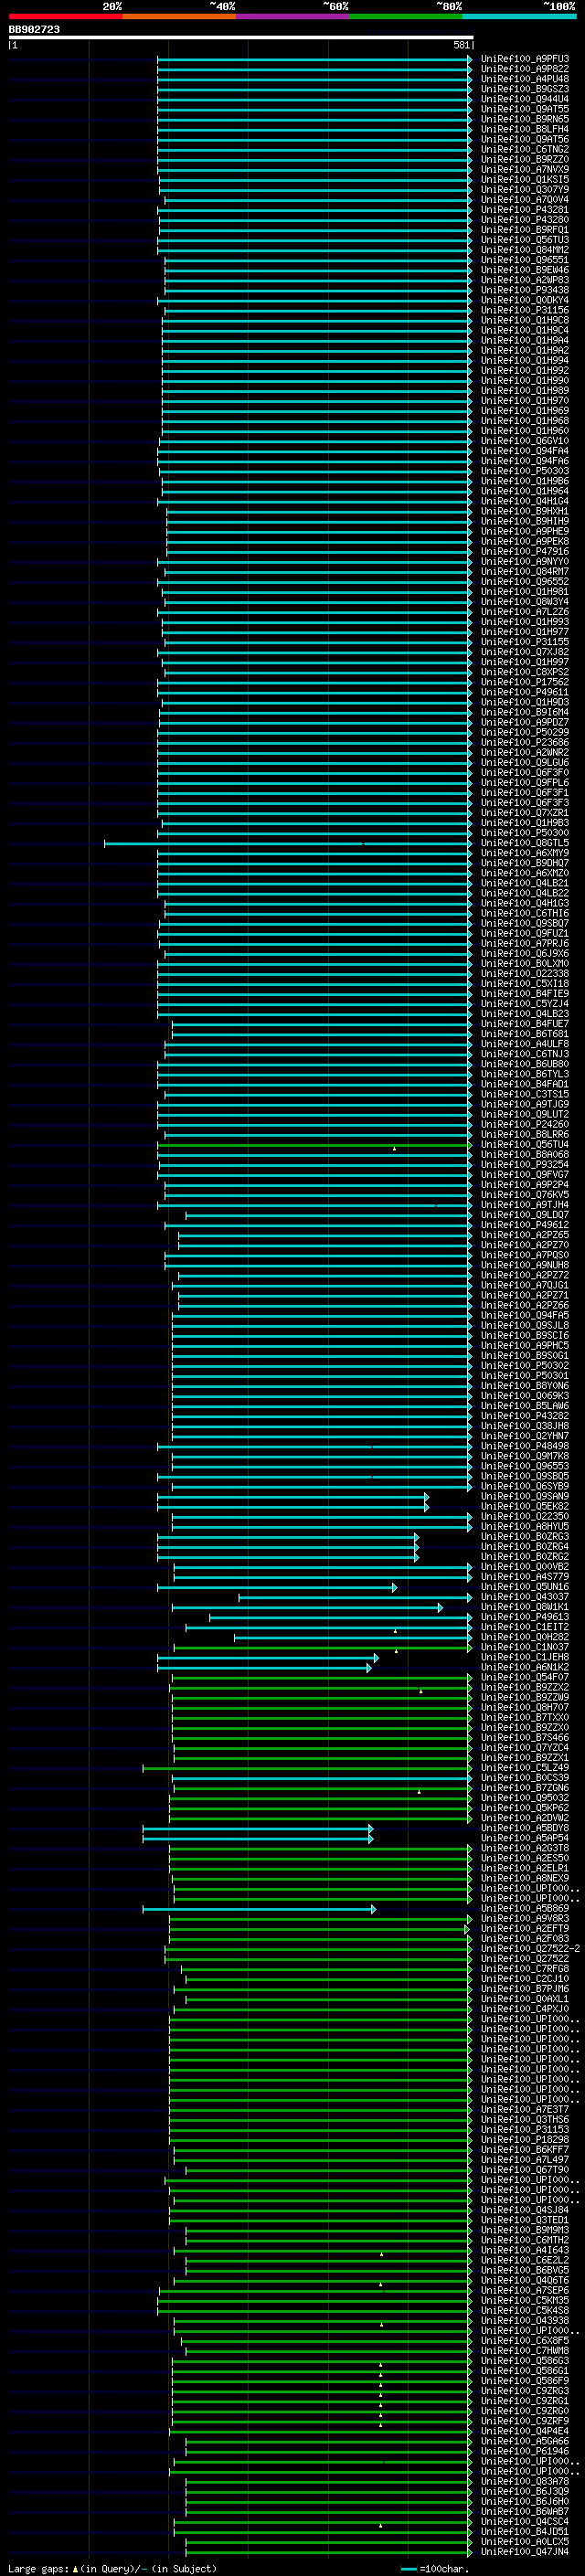Select the UniRef100_A7SEP6 label
585x2576 pixels.
[524, 2290]
